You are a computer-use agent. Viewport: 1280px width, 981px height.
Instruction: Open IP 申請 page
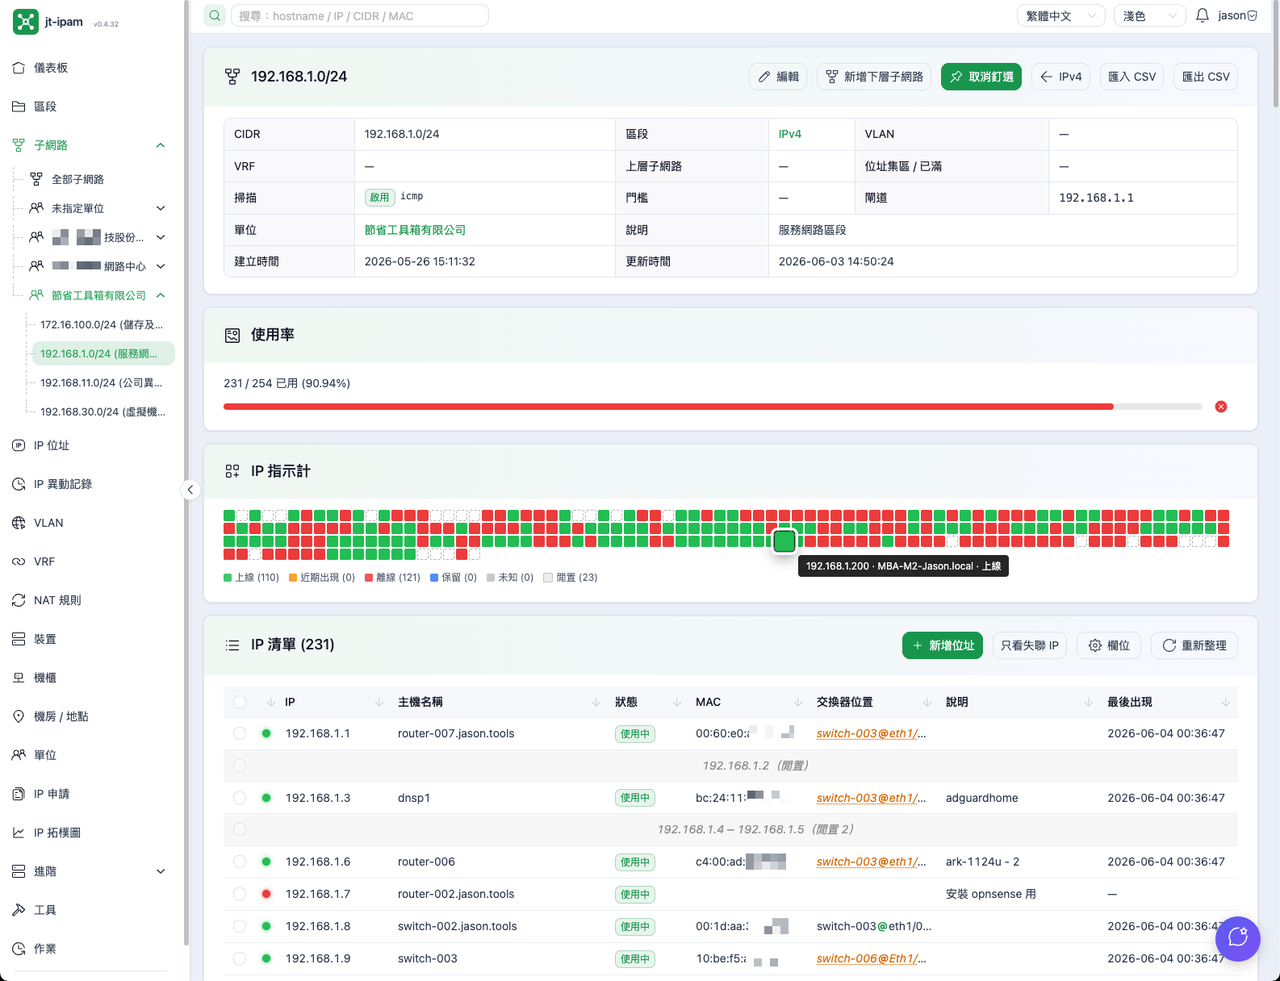[x=52, y=794]
